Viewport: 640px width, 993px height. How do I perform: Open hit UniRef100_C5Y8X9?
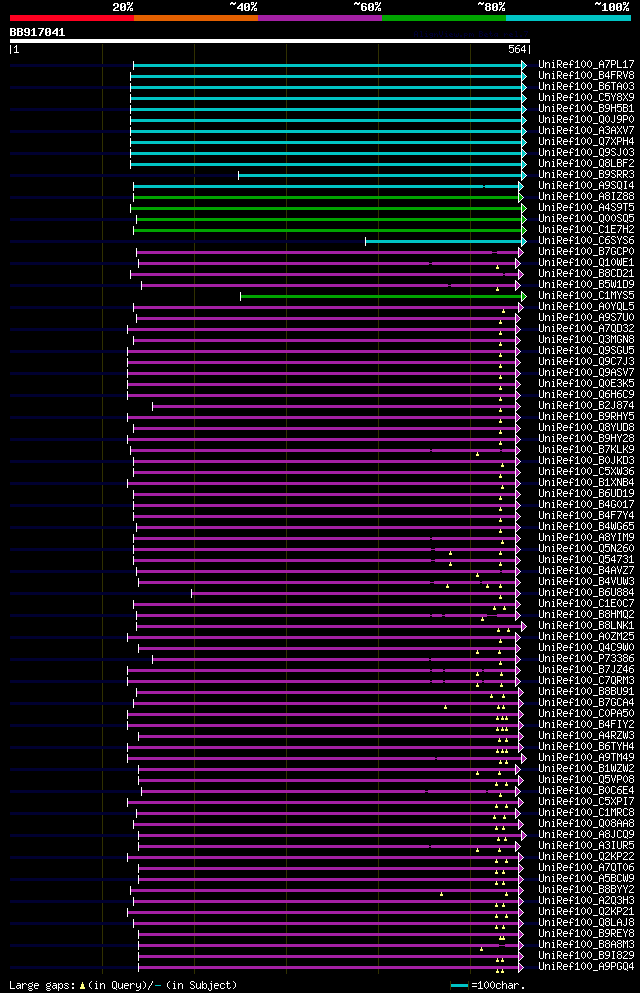click(x=586, y=98)
